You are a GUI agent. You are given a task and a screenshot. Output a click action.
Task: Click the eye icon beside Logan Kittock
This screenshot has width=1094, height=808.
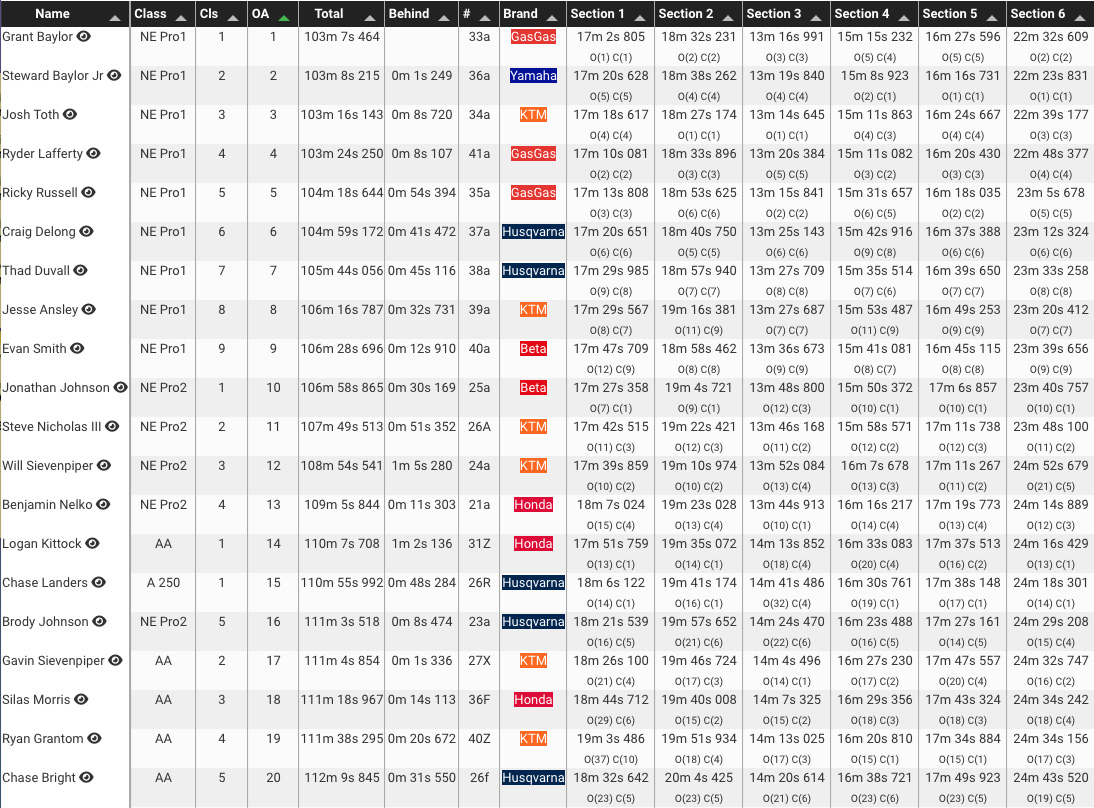(x=92, y=544)
